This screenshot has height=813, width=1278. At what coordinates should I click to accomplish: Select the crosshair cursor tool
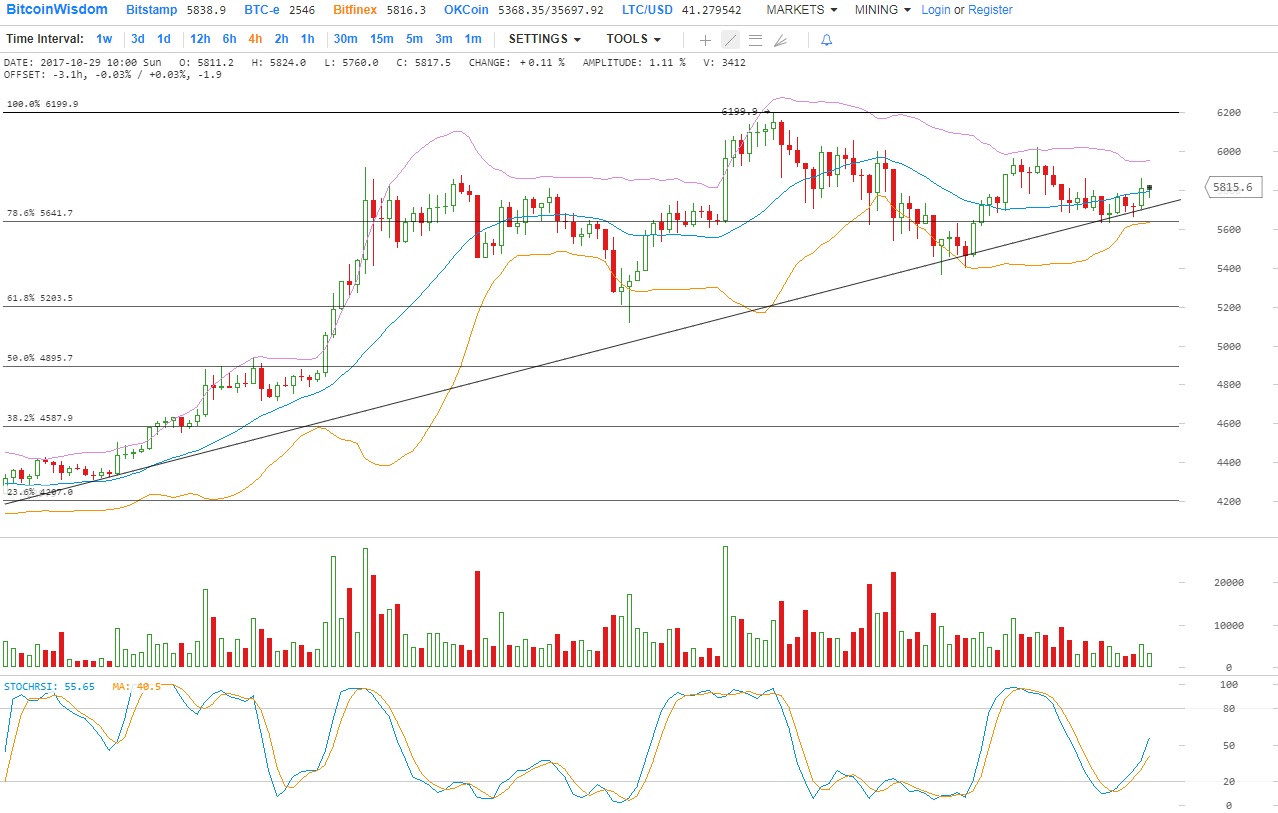tap(705, 40)
